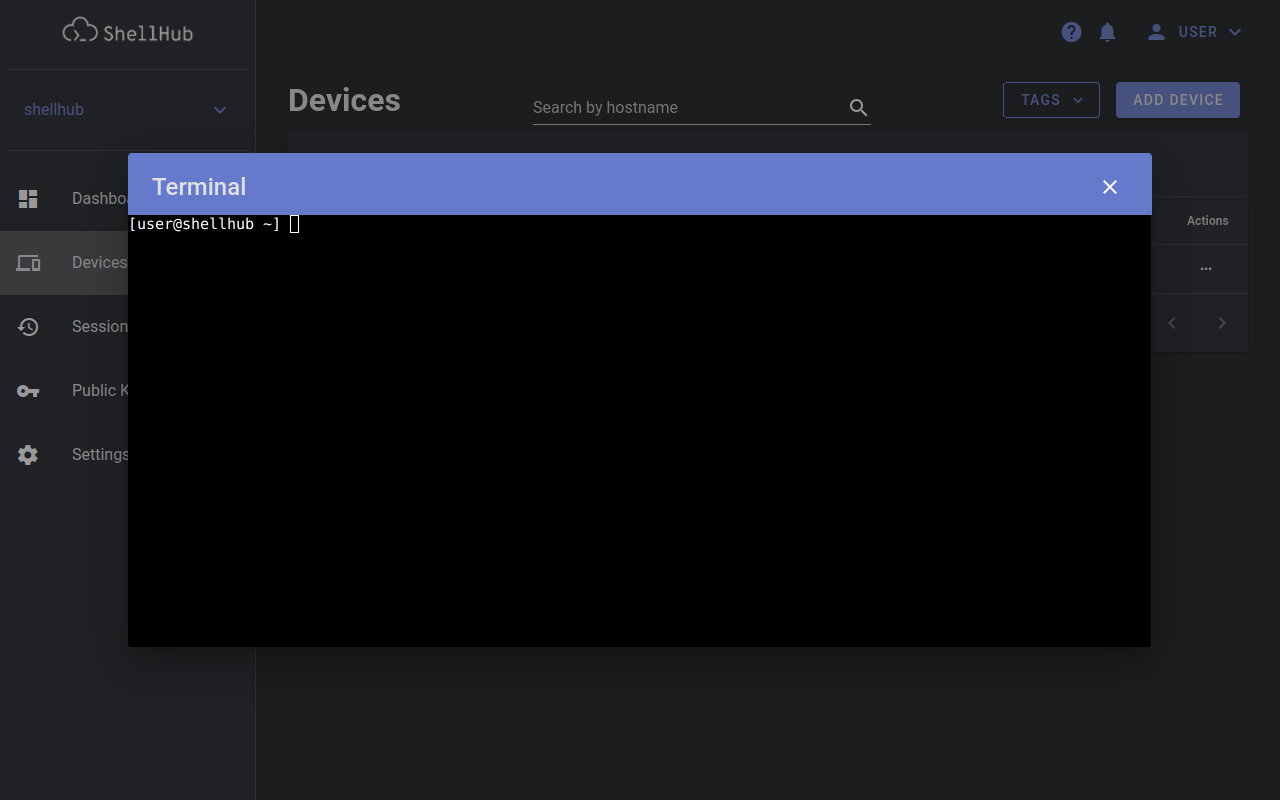Open the TAGS filter dropdown
Image resolution: width=1280 pixels, height=800 pixels.
[x=1051, y=100]
